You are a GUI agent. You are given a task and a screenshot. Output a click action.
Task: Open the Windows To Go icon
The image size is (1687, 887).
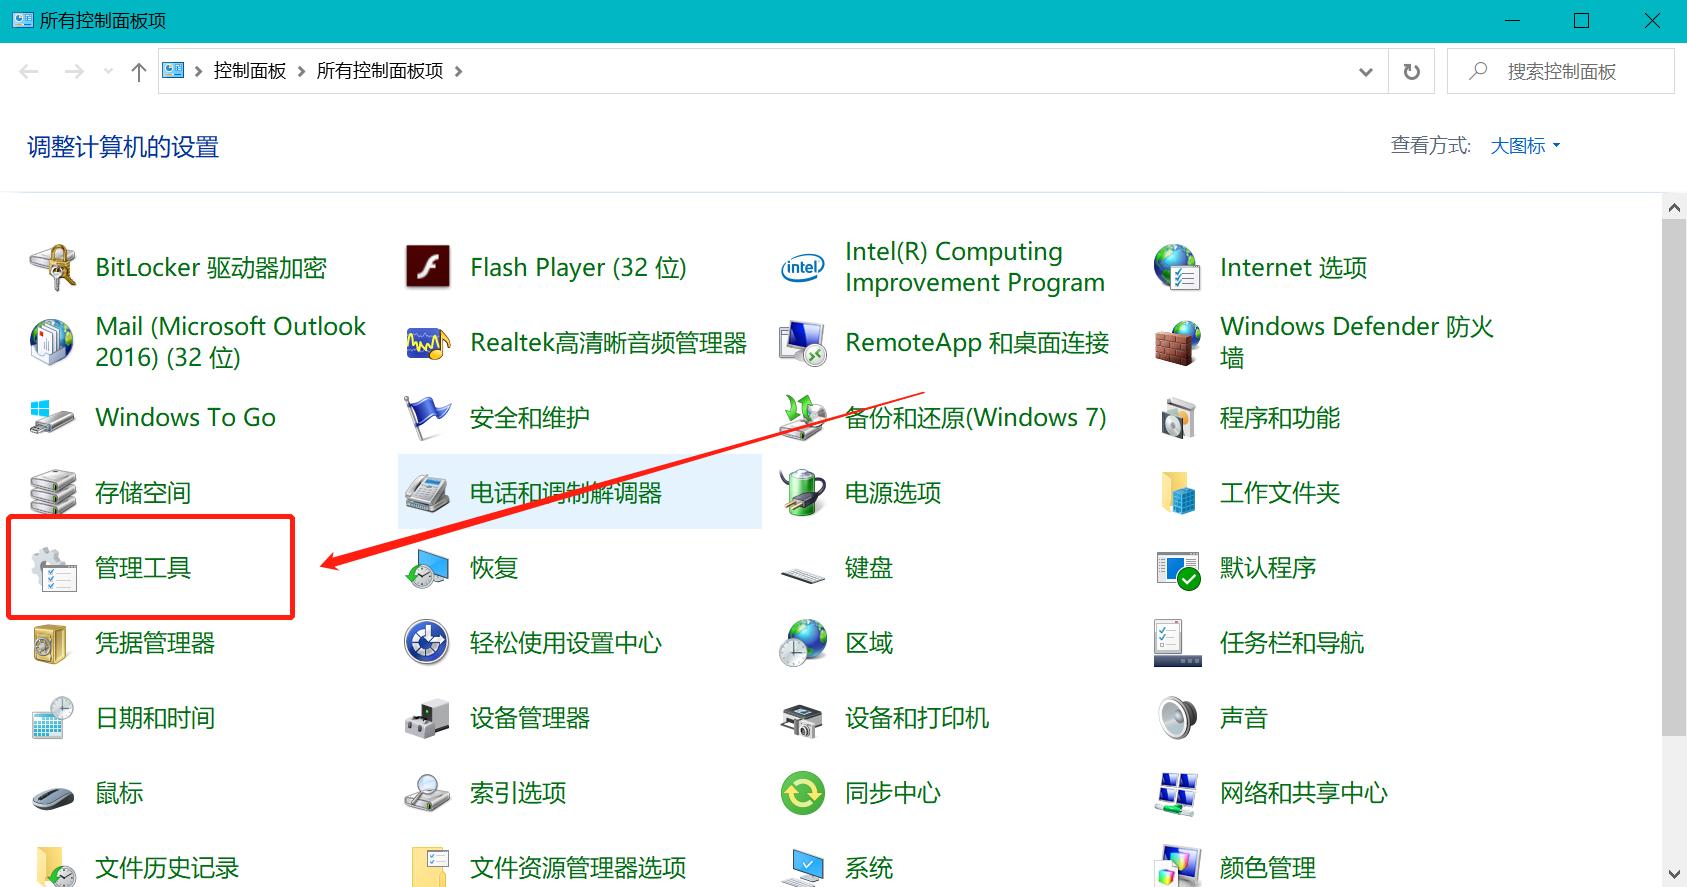point(53,417)
